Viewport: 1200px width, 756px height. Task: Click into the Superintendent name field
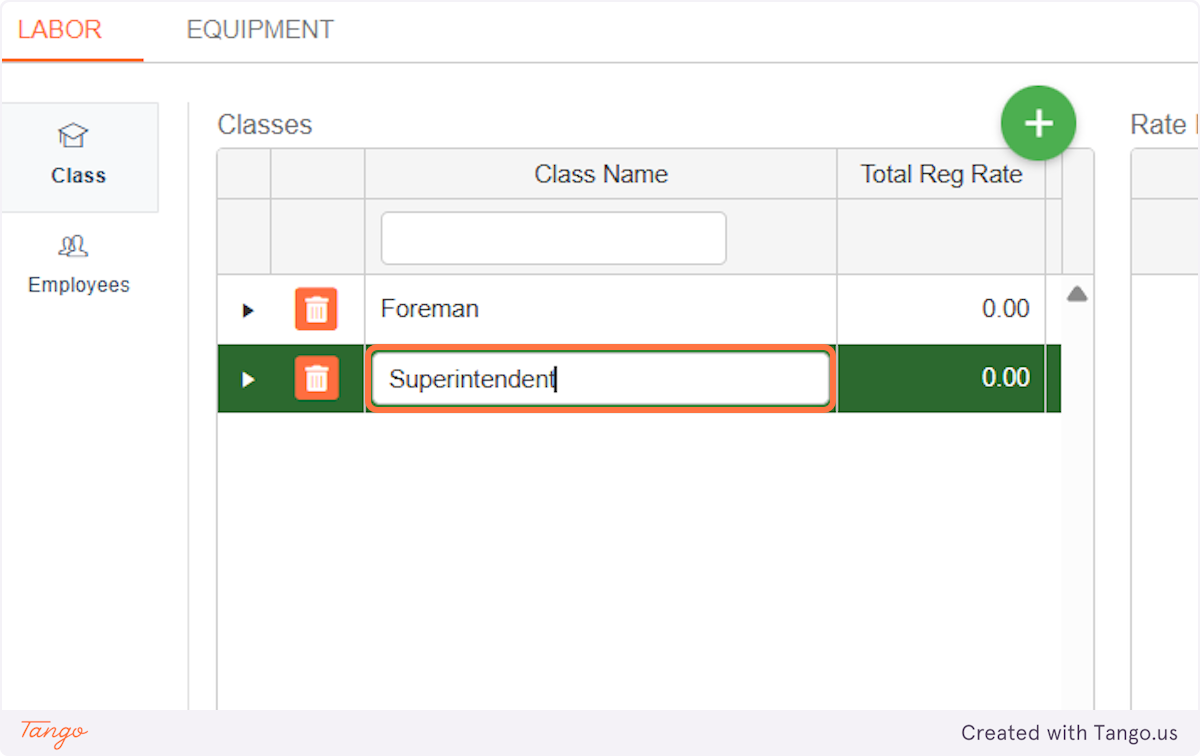(600, 379)
